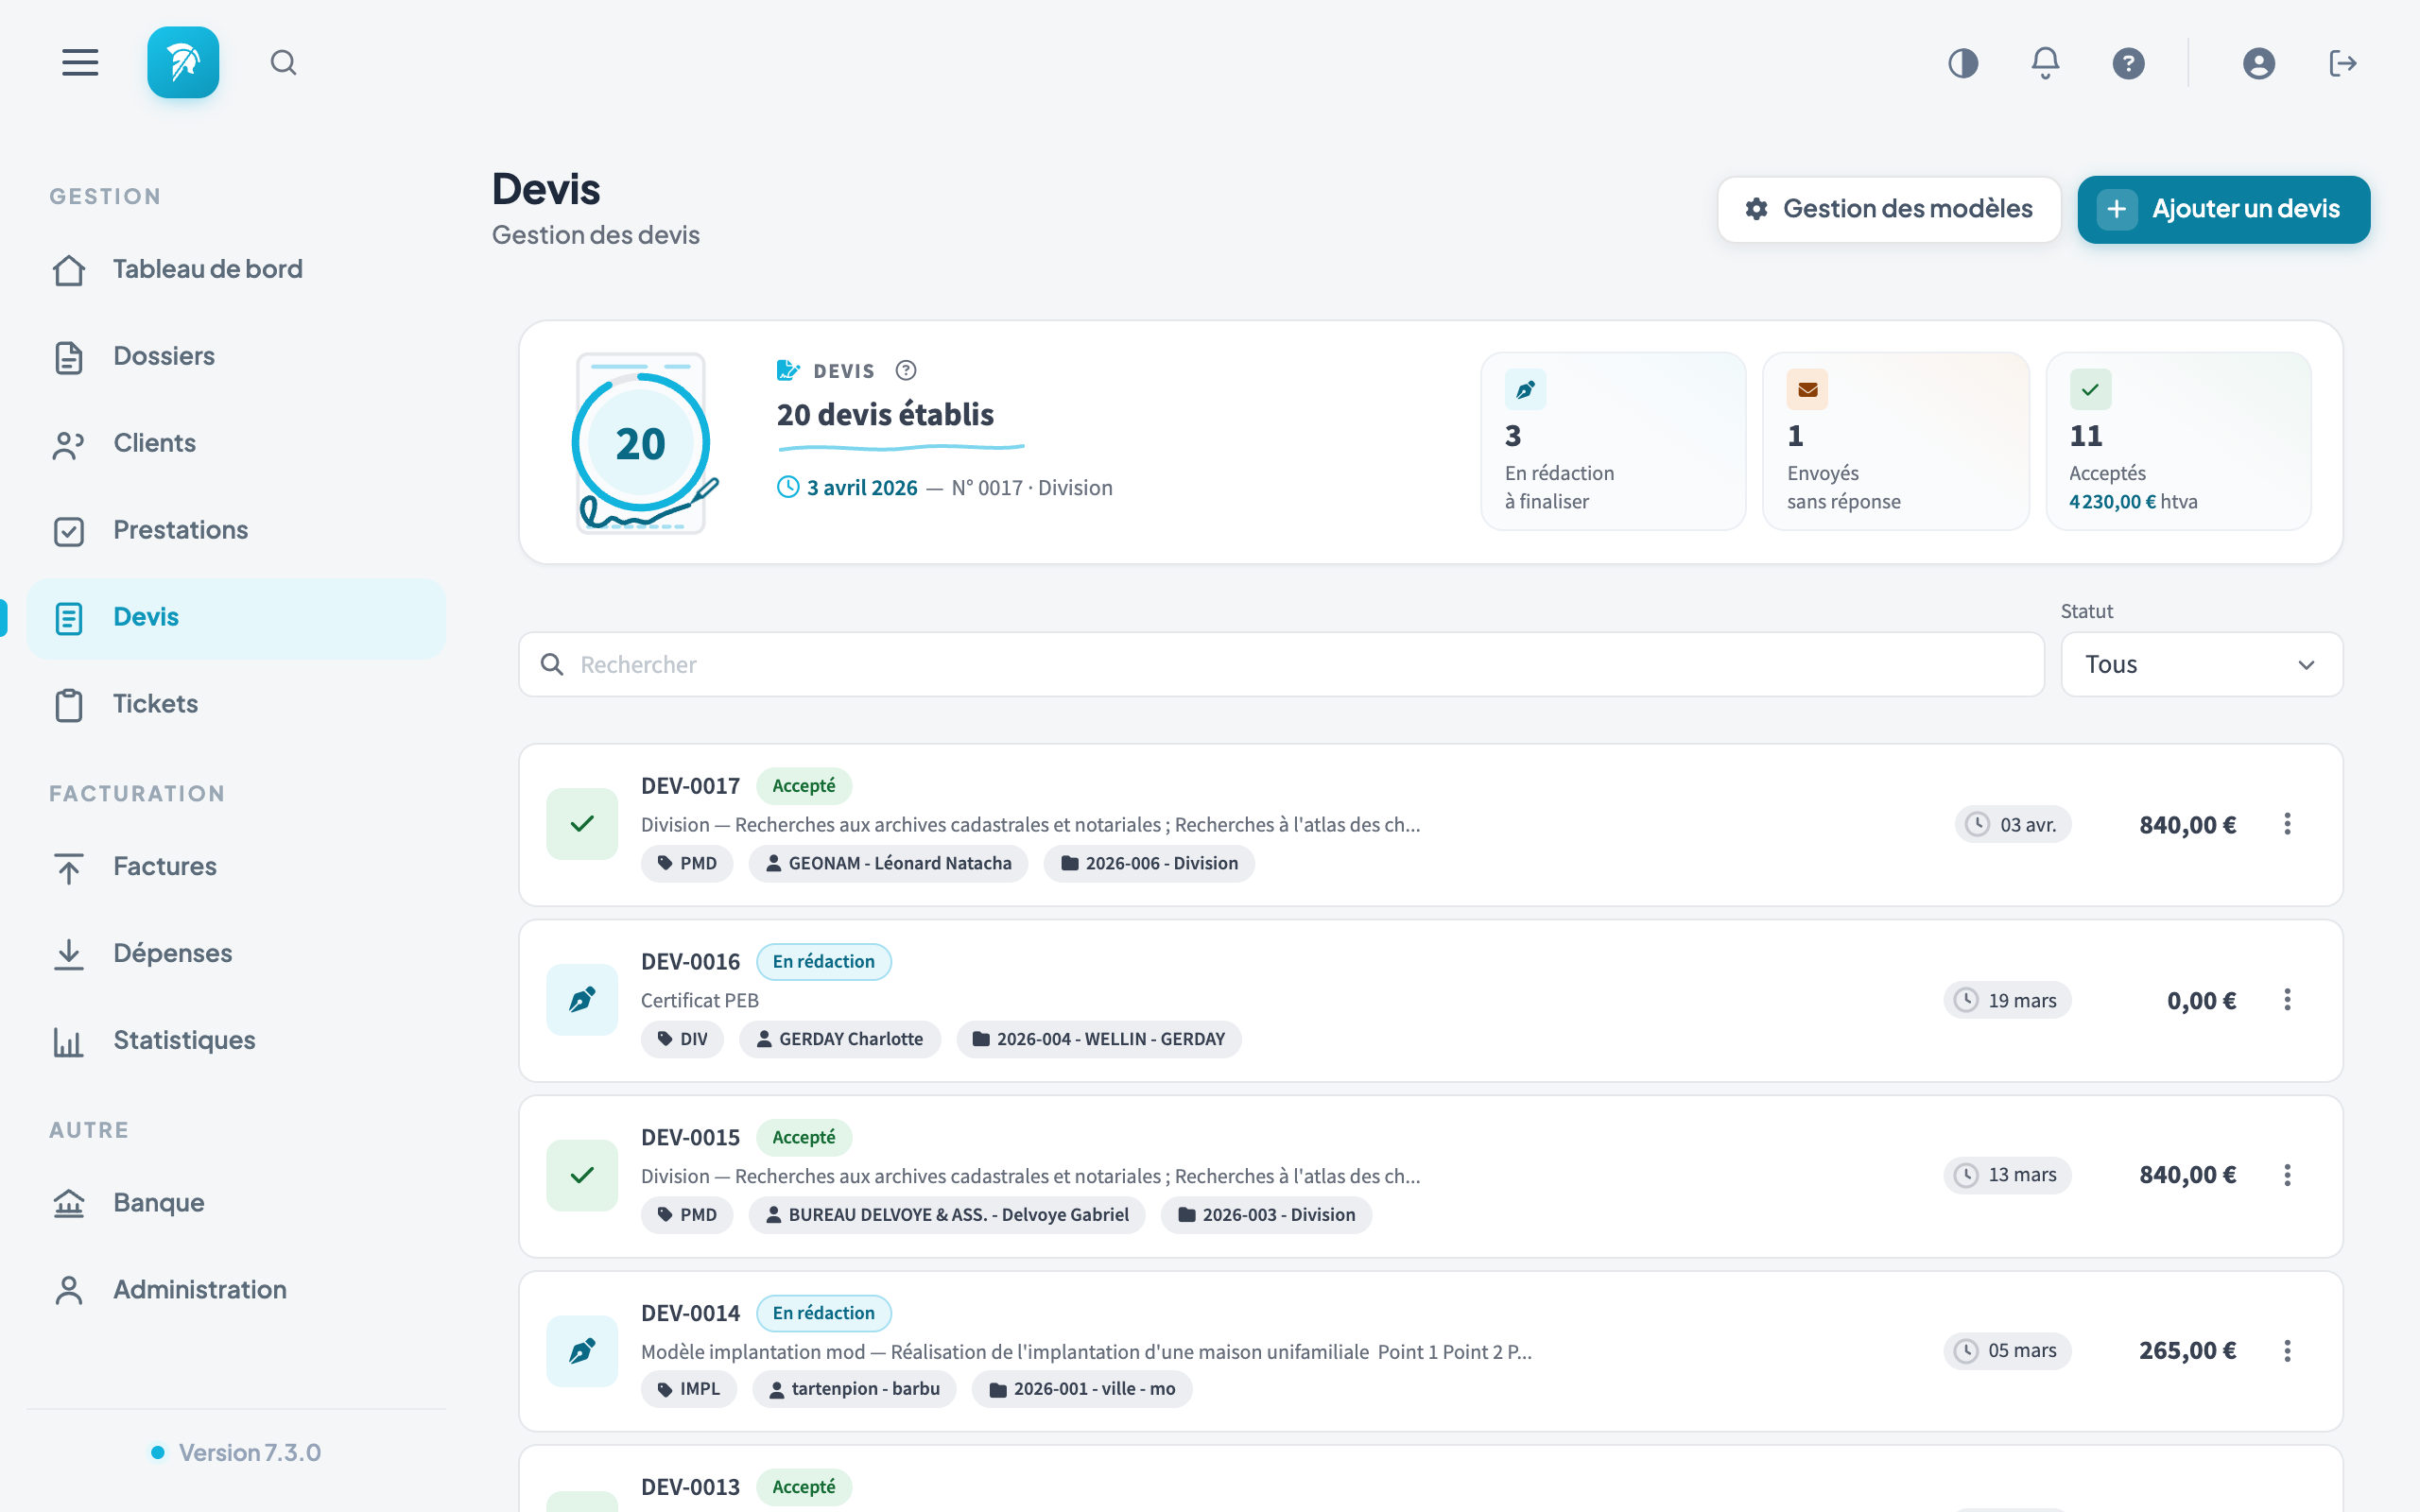The image size is (2420, 1512).
Task: Open Banque page
Action: 236,1203
